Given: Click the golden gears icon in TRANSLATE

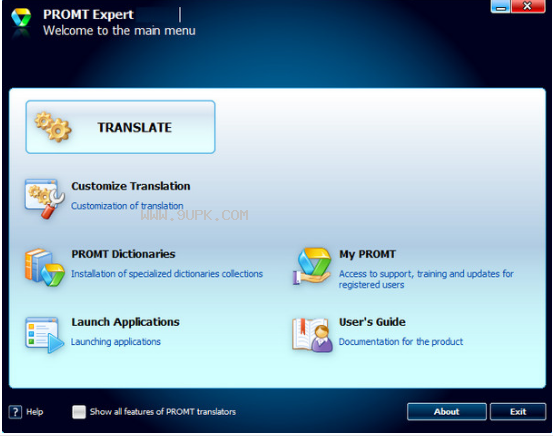Looking at the screenshot, I should [53, 127].
